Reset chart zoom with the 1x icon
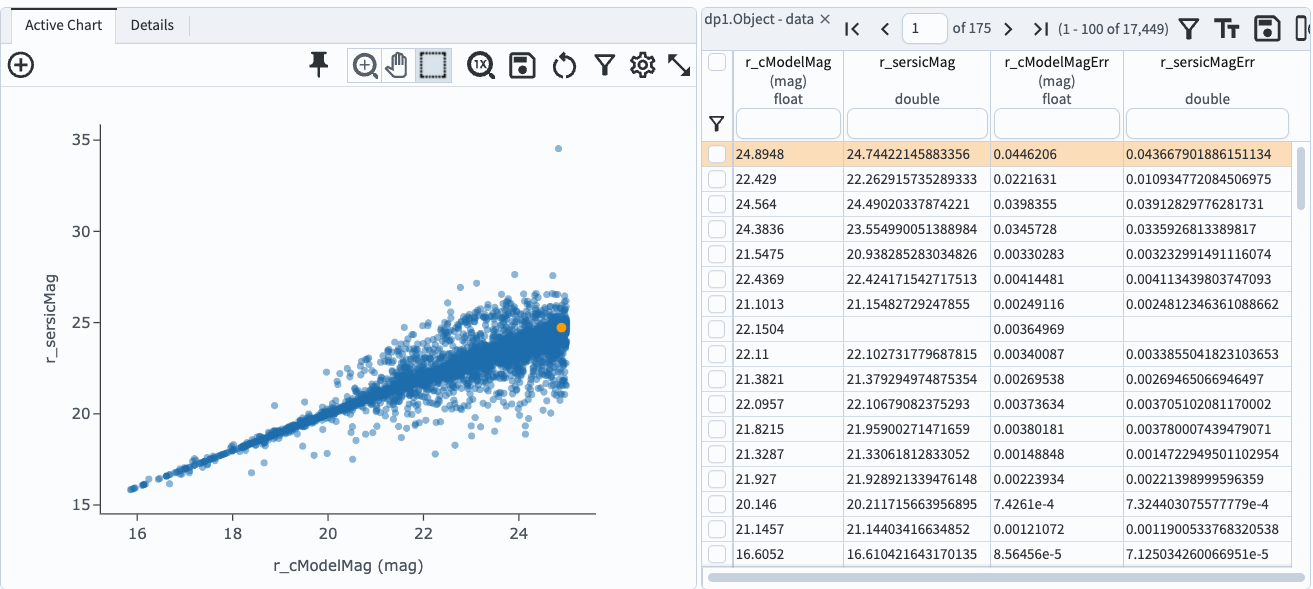The image size is (1313, 589). (x=480, y=66)
